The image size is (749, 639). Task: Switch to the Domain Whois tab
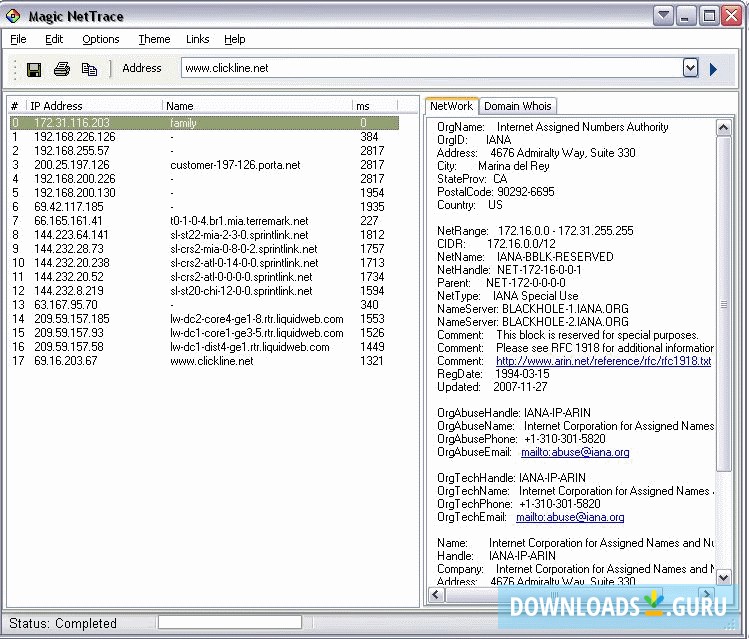point(518,106)
